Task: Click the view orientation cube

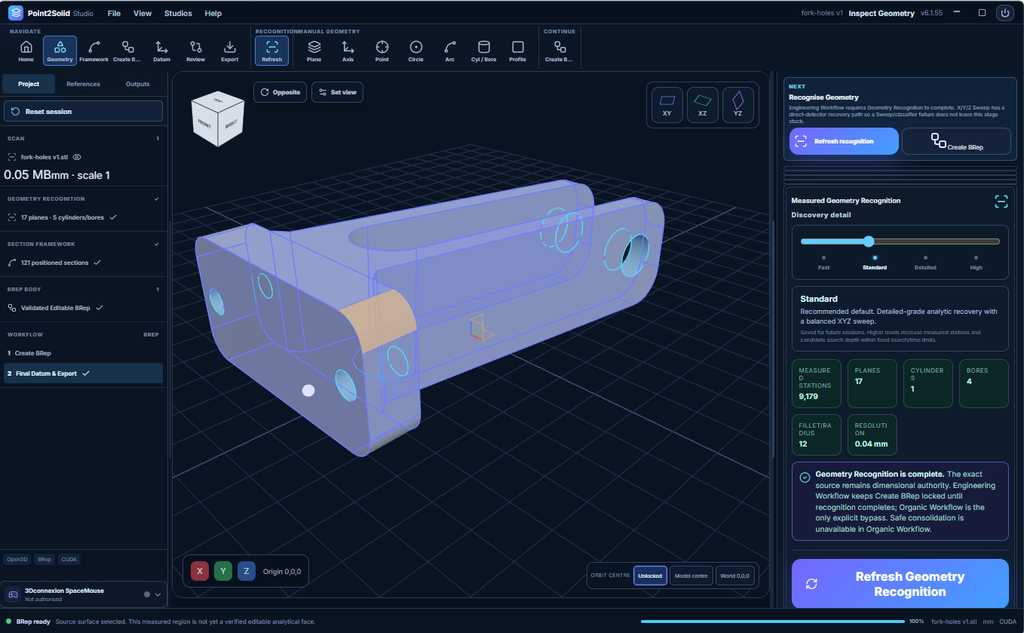Action: (218, 118)
